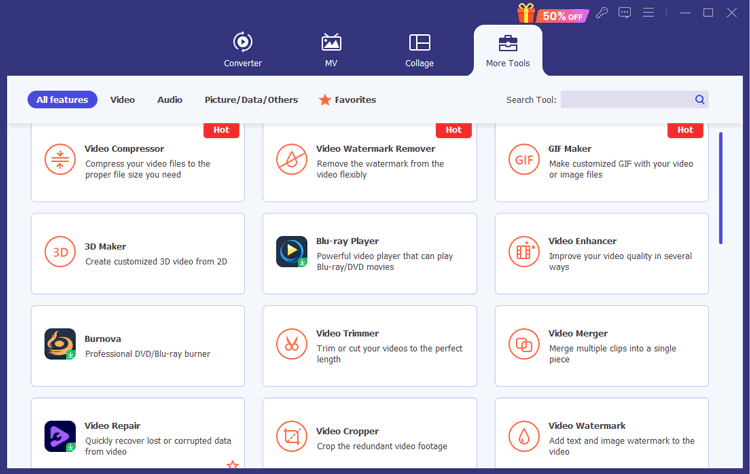Click the '3D Maker' title text
Screen dimensions: 750x474
tap(105, 246)
